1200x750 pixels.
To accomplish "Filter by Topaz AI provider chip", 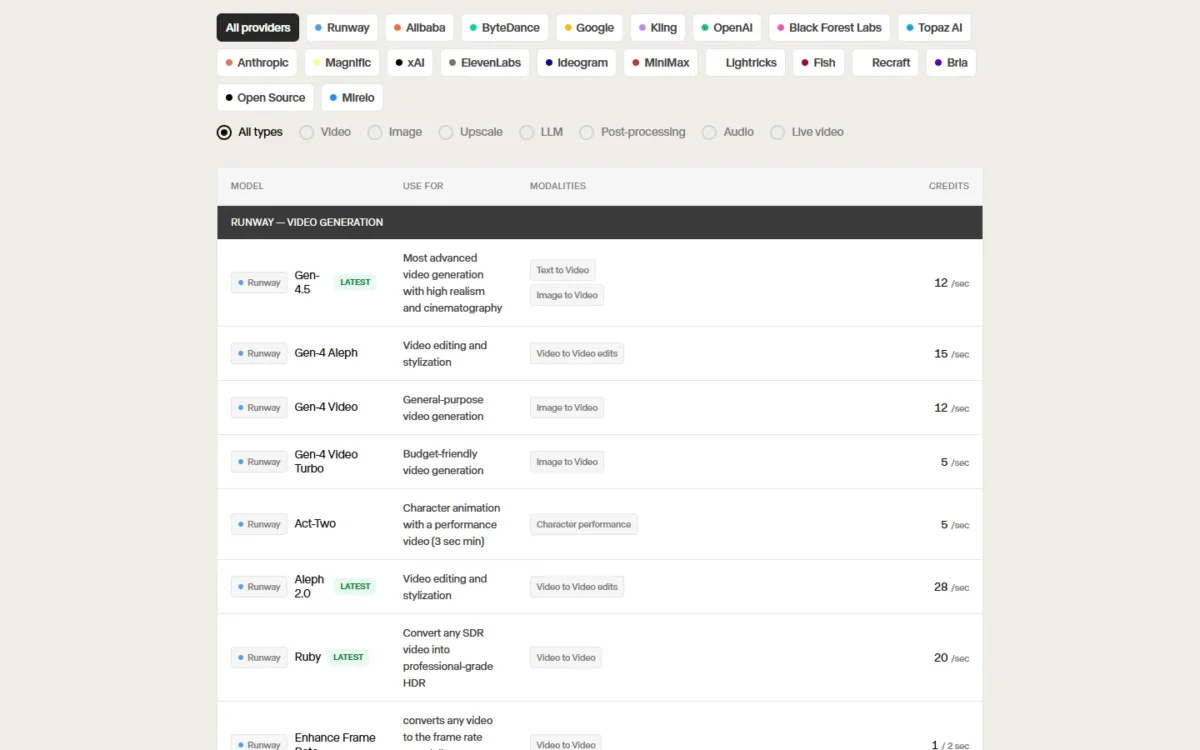I will [x=934, y=28].
